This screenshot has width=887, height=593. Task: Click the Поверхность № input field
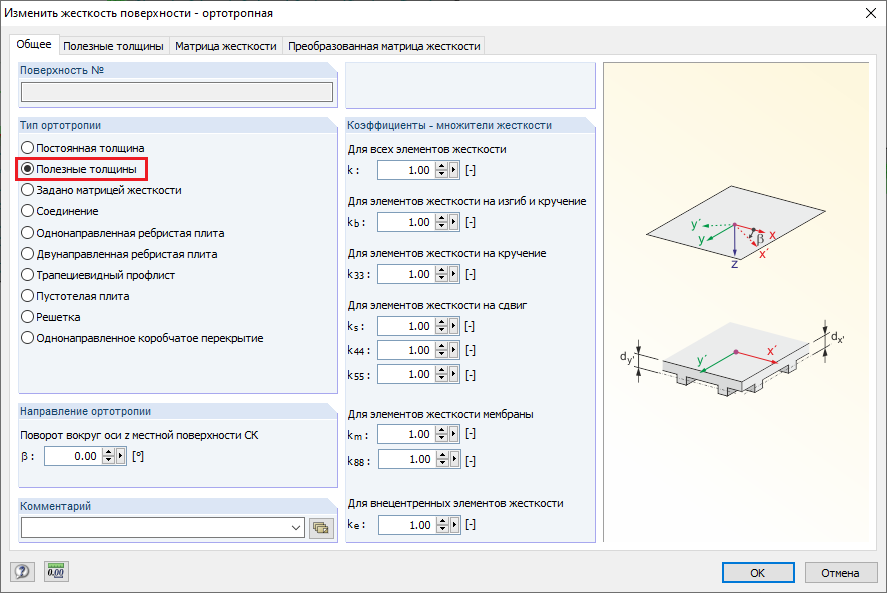[x=177, y=92]
